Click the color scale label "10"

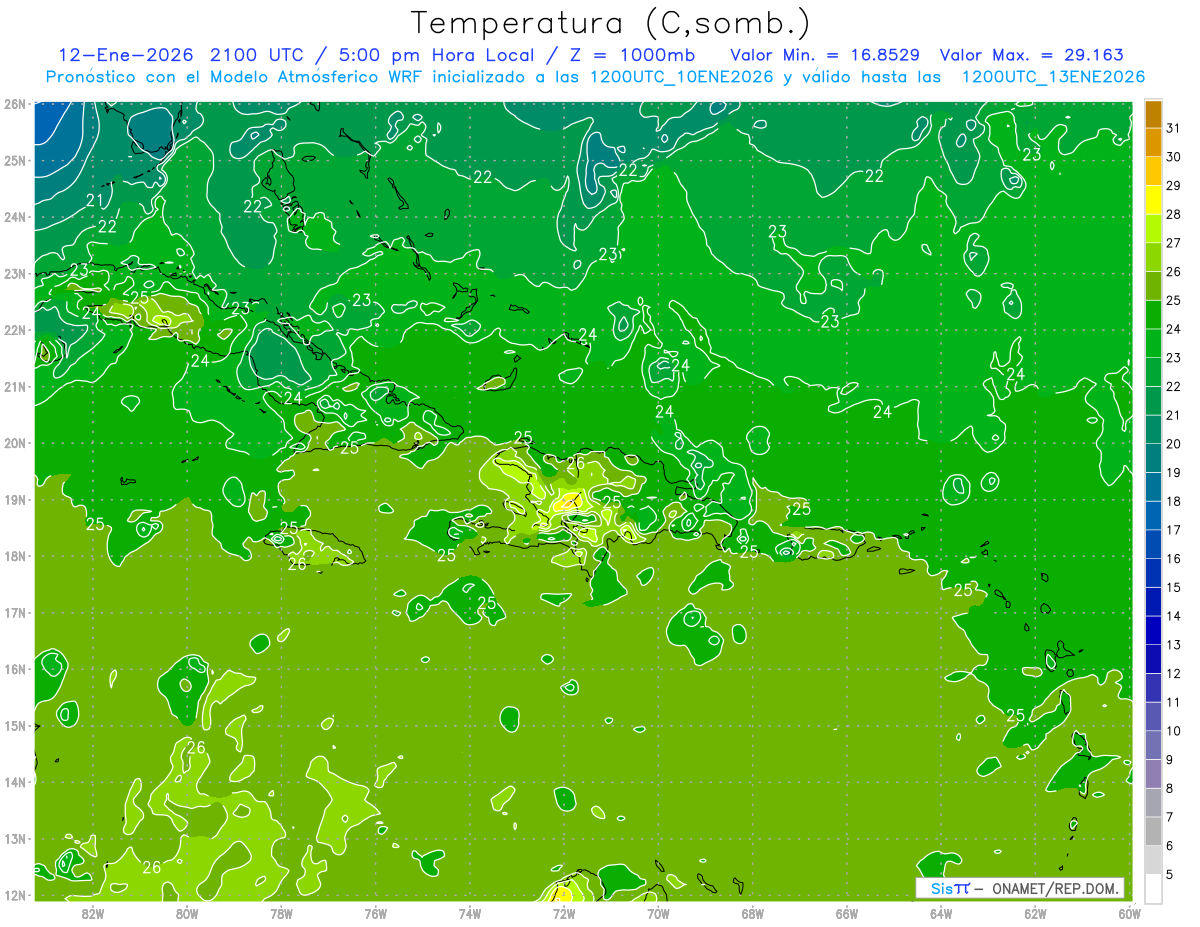(1174, 731)
